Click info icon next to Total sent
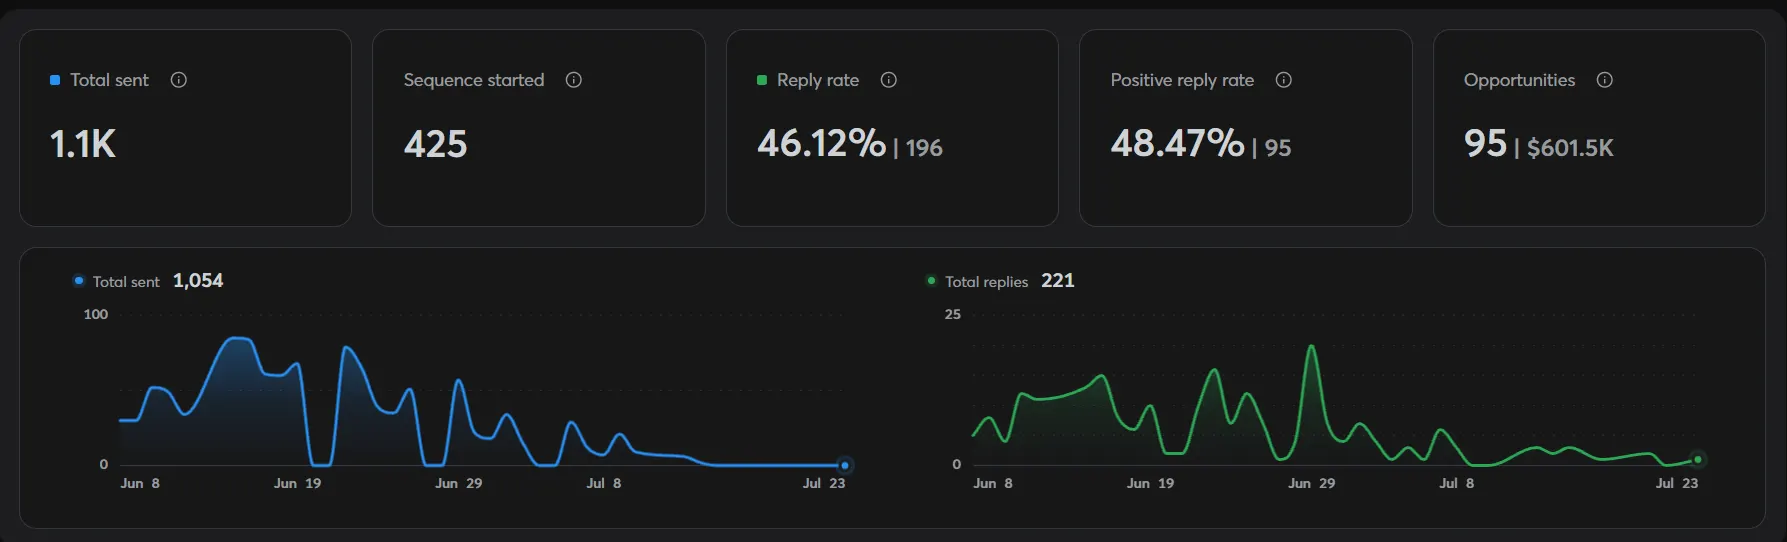 click(179, 80)
